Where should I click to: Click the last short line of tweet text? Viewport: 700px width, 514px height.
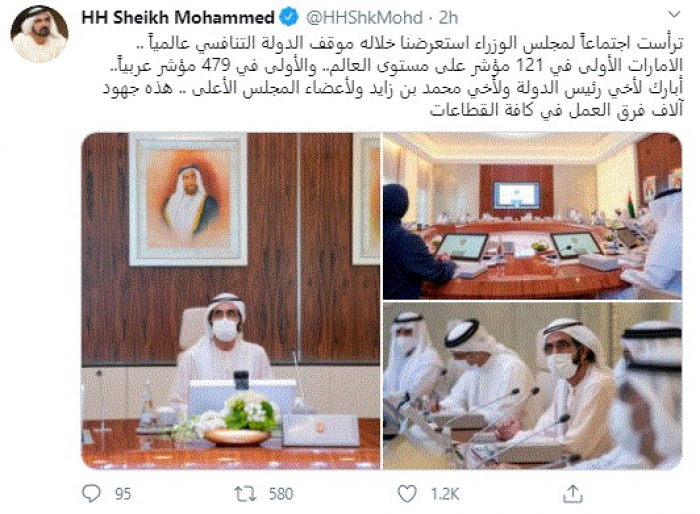click(x=556, y=110)
